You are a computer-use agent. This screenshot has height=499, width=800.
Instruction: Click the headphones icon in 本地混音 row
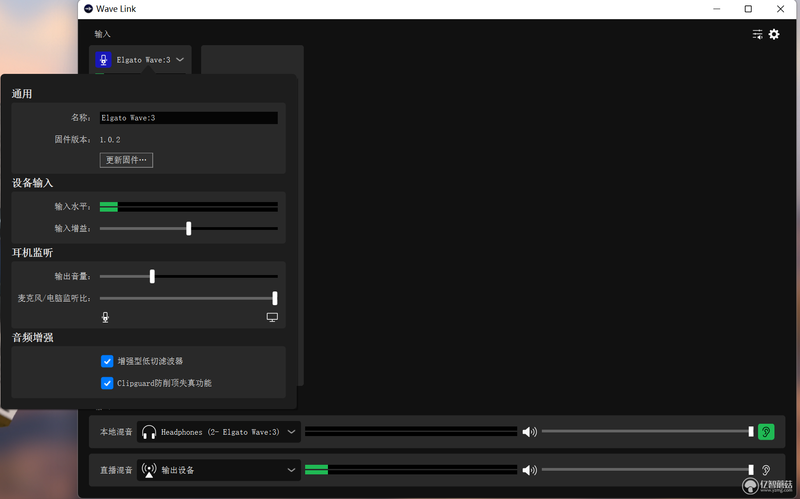pyautogui.click(x=149, y=432)
